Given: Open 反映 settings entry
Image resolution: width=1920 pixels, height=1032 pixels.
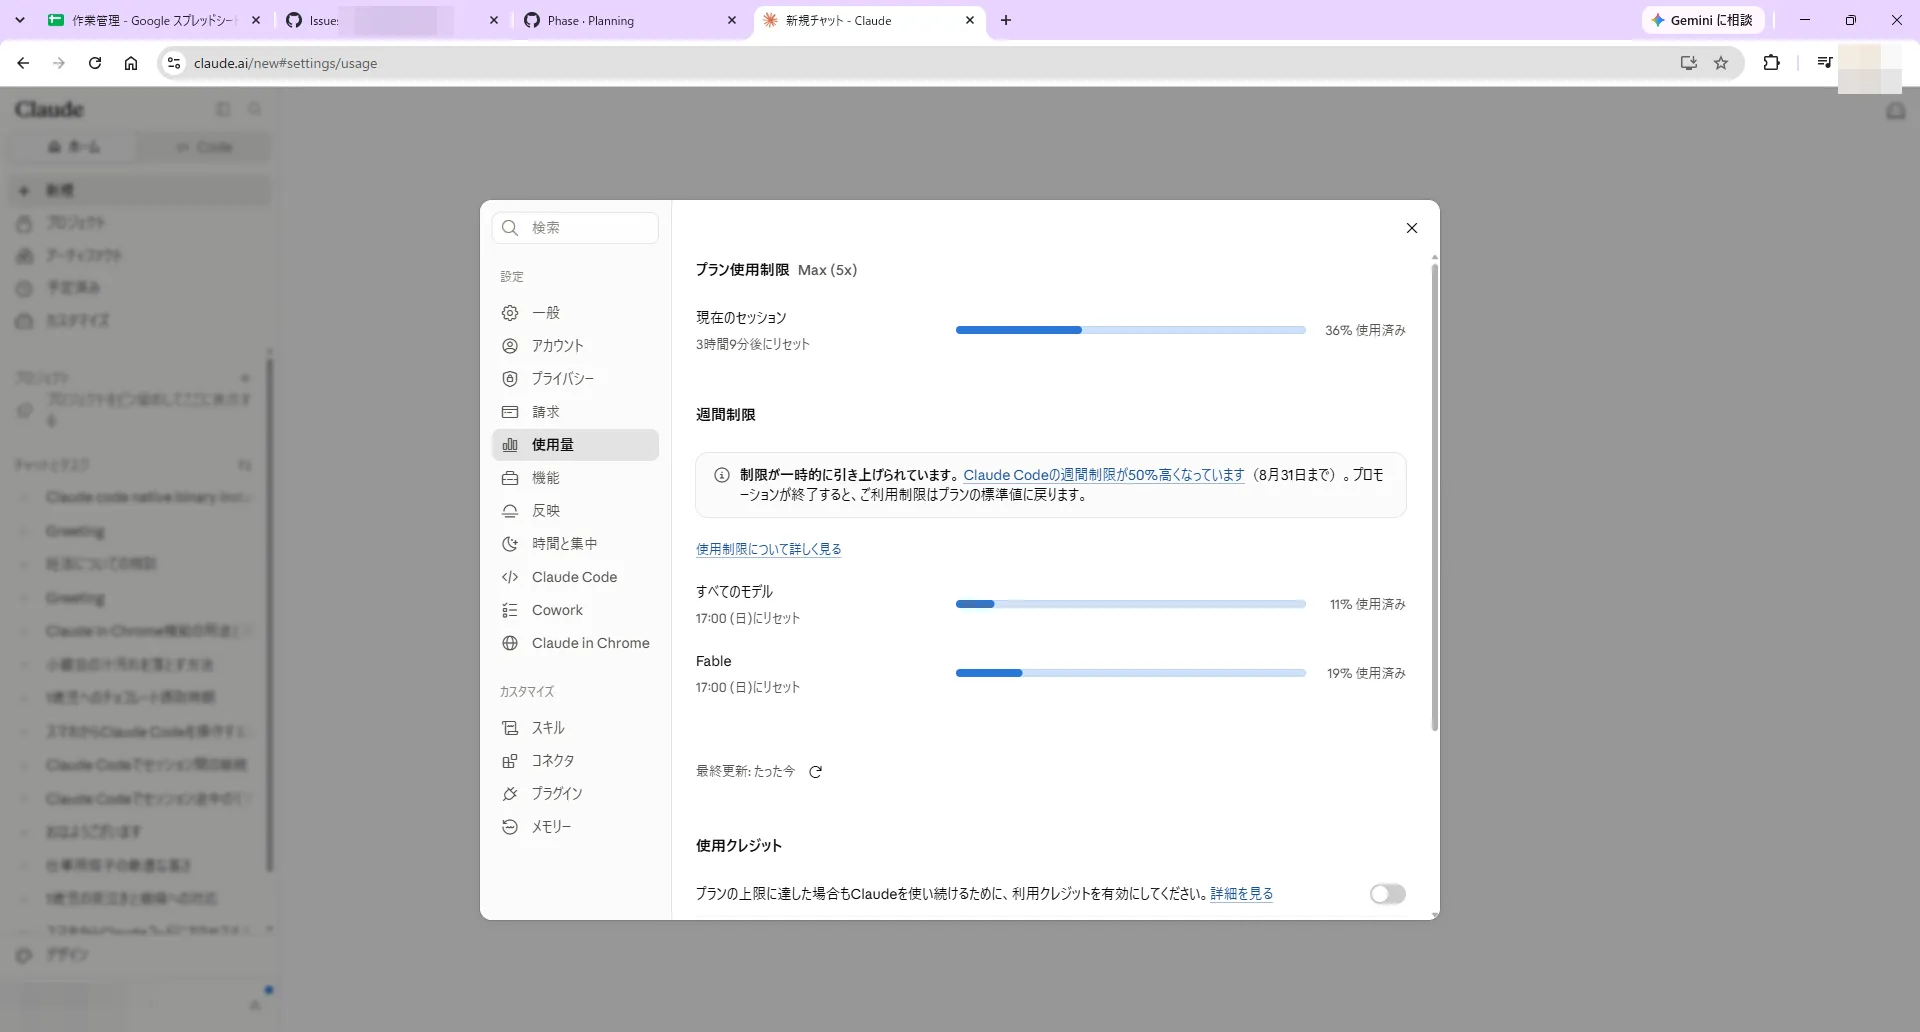Looking at the screenshot, I should coord(575,511).
